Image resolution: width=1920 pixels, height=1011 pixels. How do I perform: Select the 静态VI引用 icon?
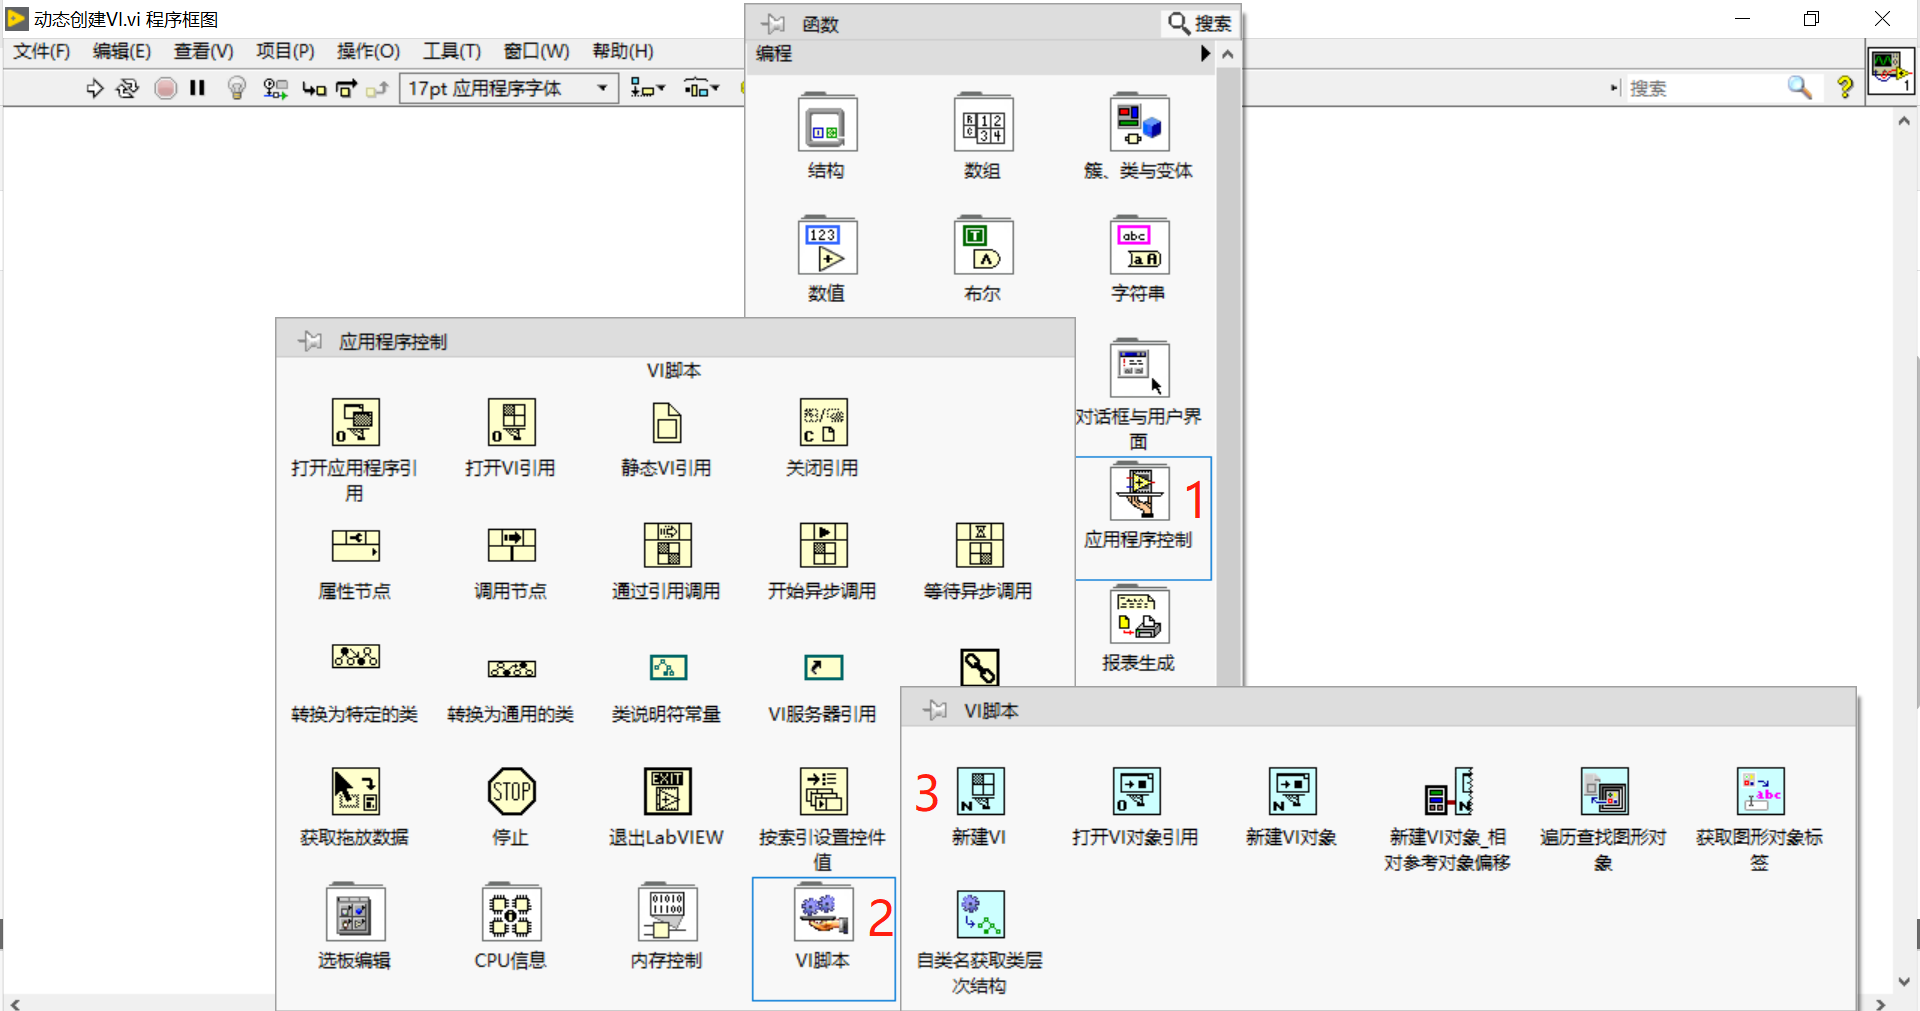[x=667, y=422]
